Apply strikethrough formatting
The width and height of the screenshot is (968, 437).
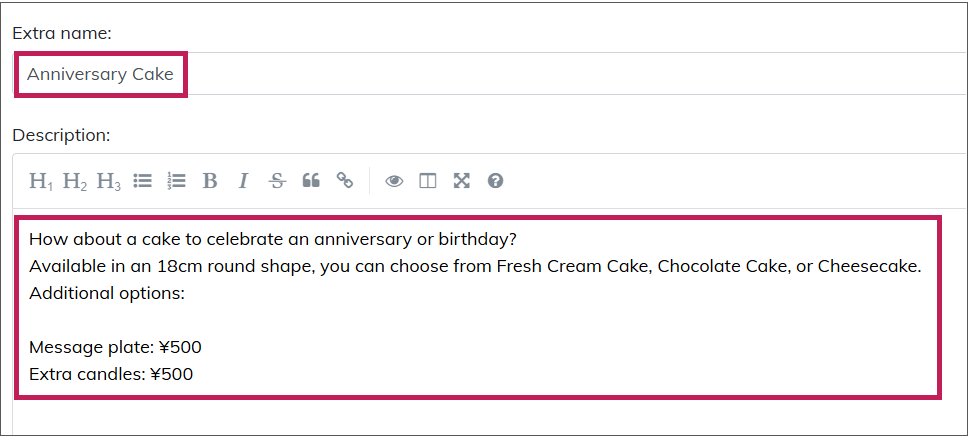tap(277, 180)
